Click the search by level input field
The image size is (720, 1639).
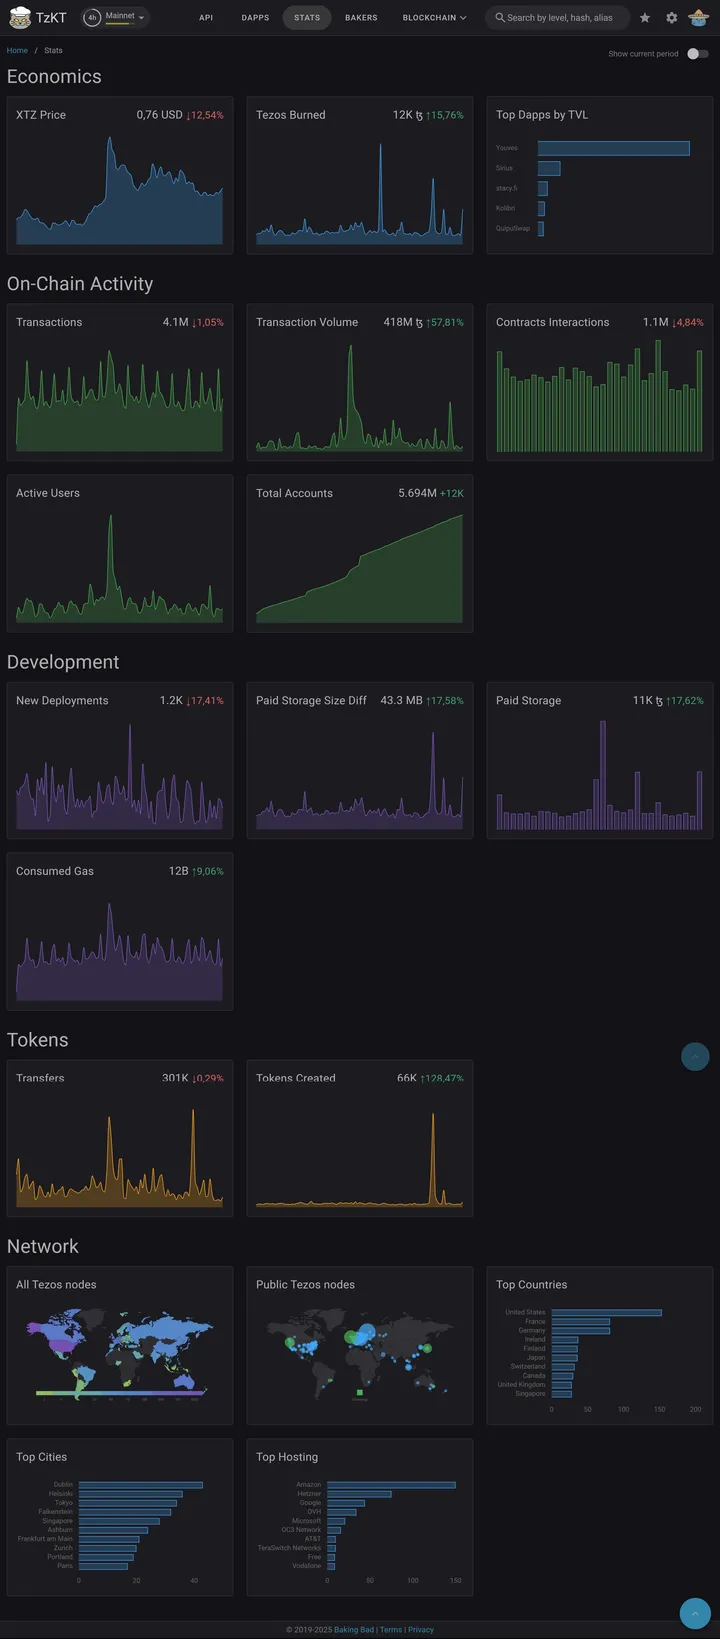coord(560,17)
